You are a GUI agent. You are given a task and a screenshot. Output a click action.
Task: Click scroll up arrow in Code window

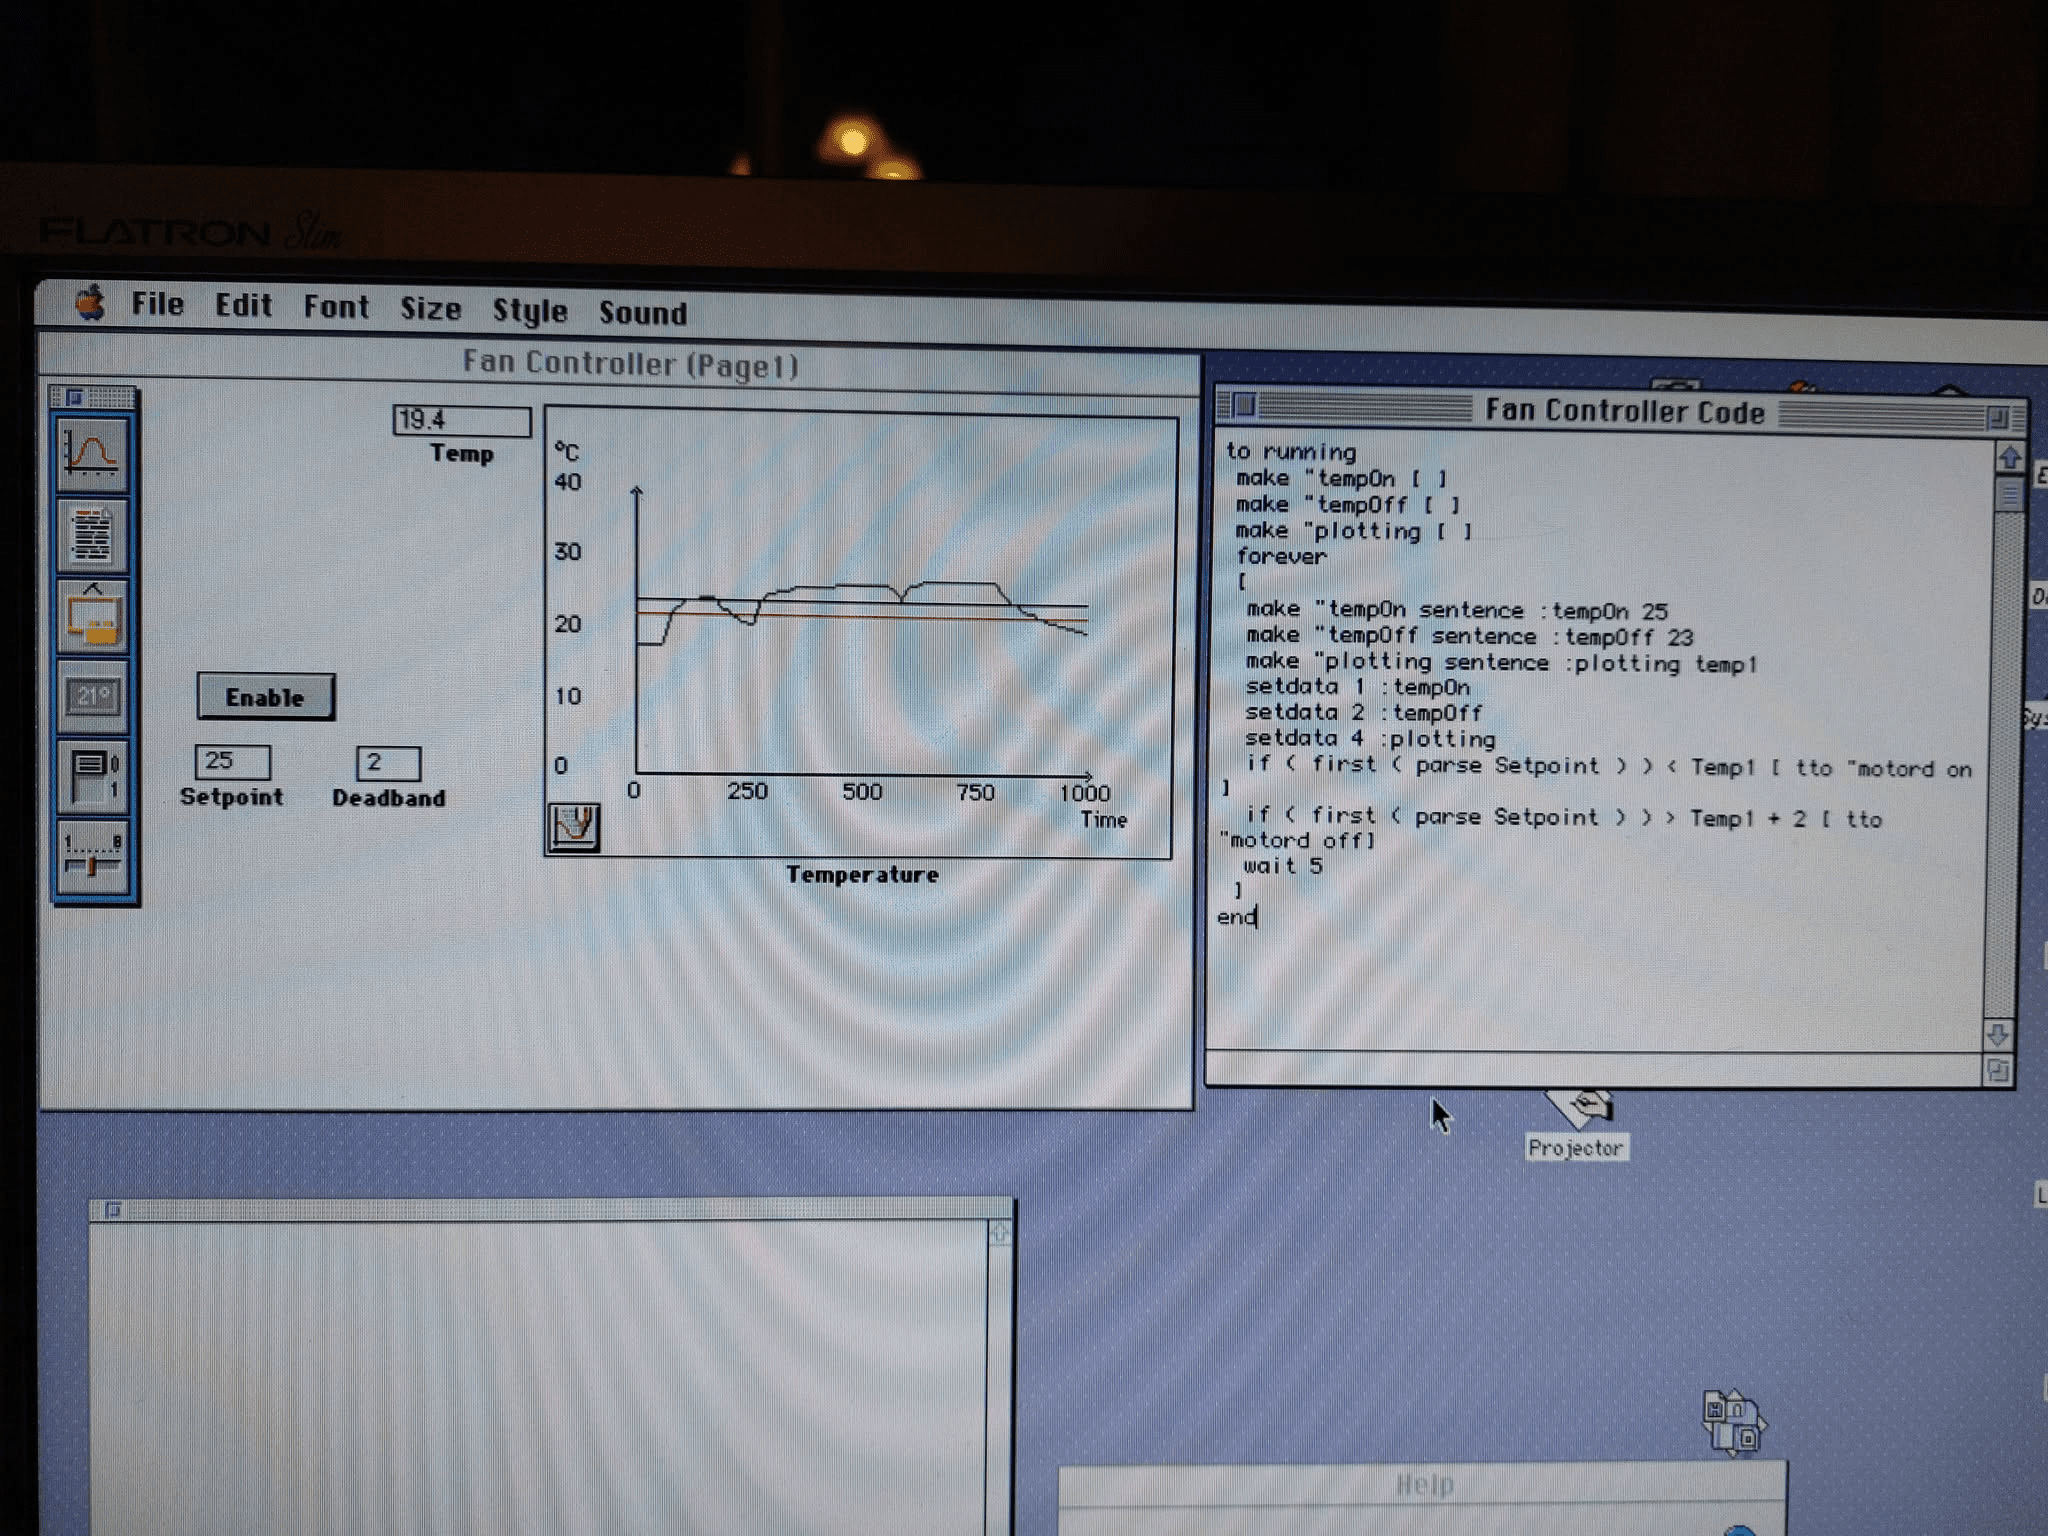tap(2009, 458)
